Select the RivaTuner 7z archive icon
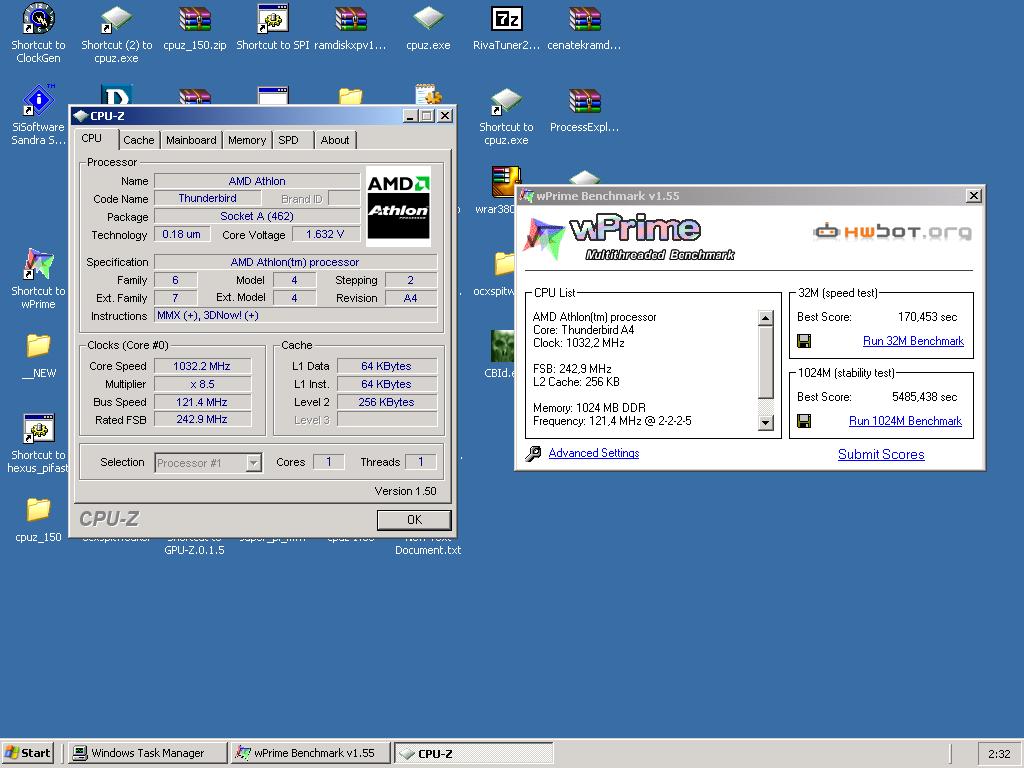The image size is (1024, 768). pyautogui.click(x=506, y=19)
